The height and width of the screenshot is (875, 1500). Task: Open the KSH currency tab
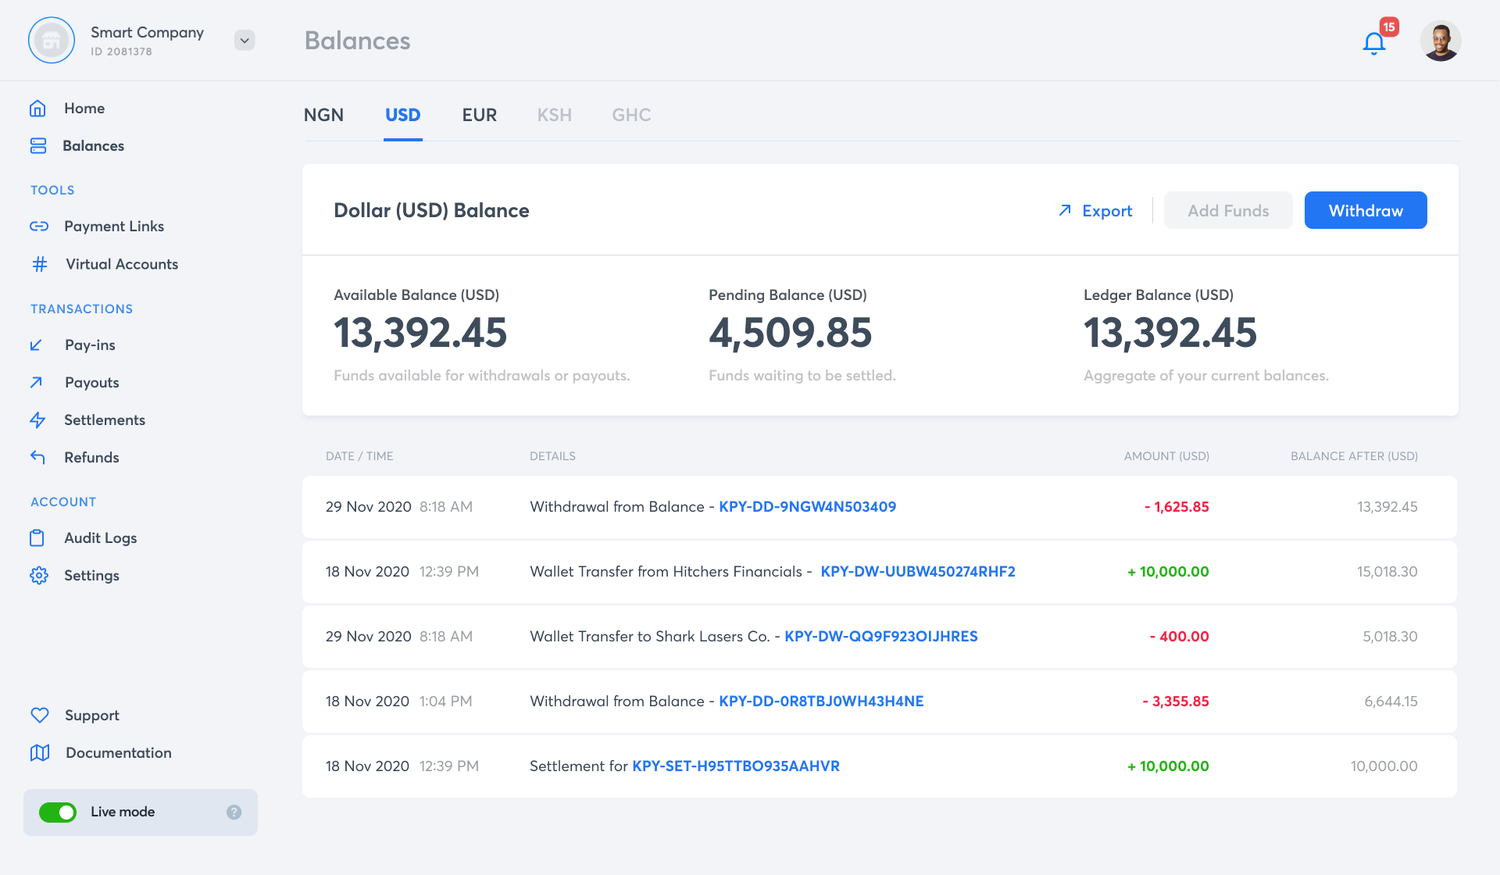tap(554, 115)
